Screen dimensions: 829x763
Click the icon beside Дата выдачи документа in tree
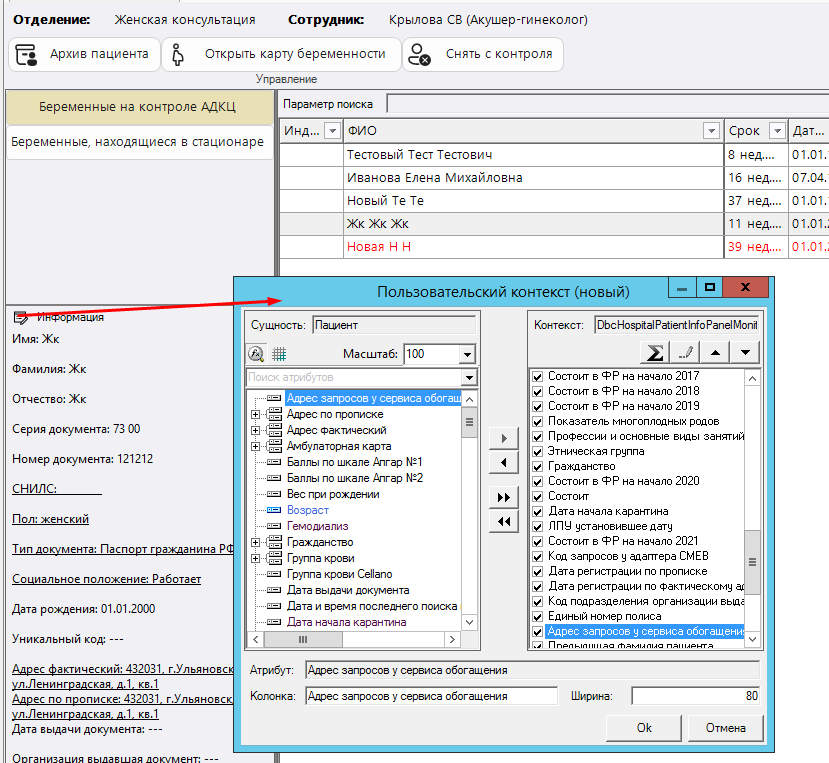[274, 590]
